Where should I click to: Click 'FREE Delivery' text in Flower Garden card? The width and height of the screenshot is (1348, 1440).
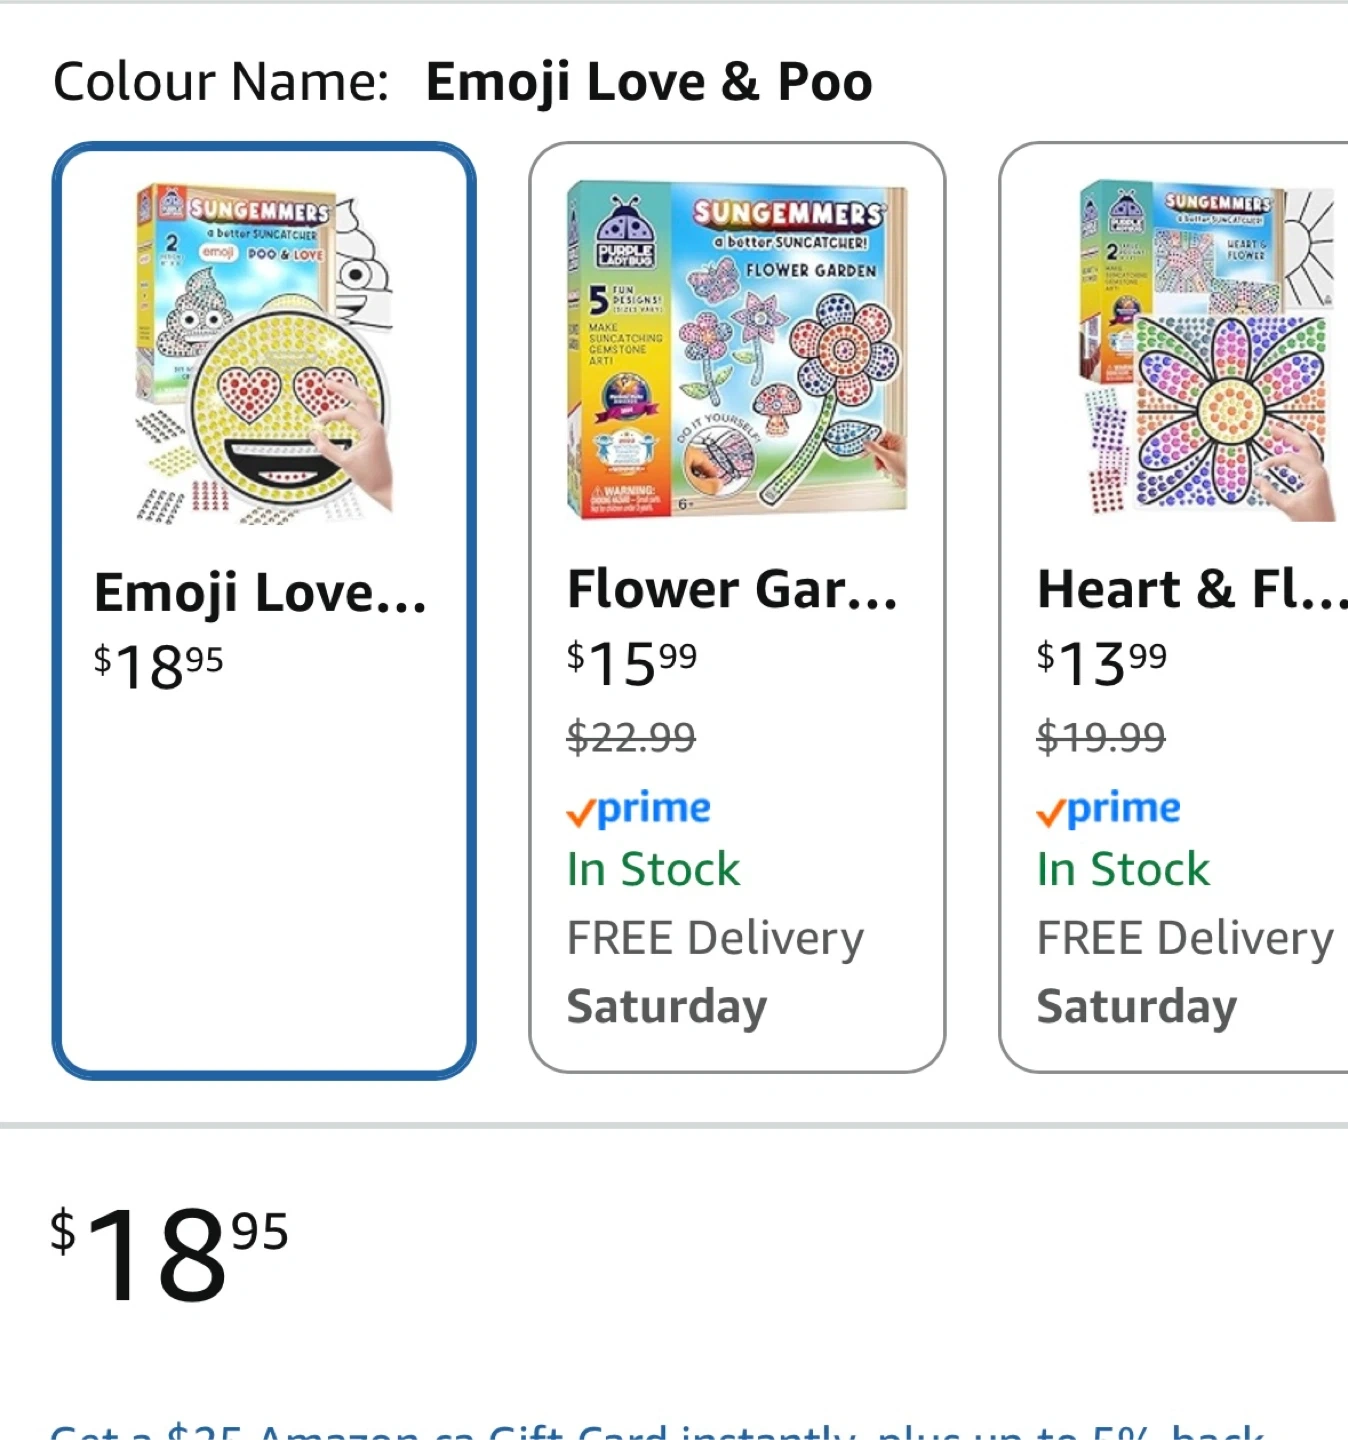(x=715, y=938)
